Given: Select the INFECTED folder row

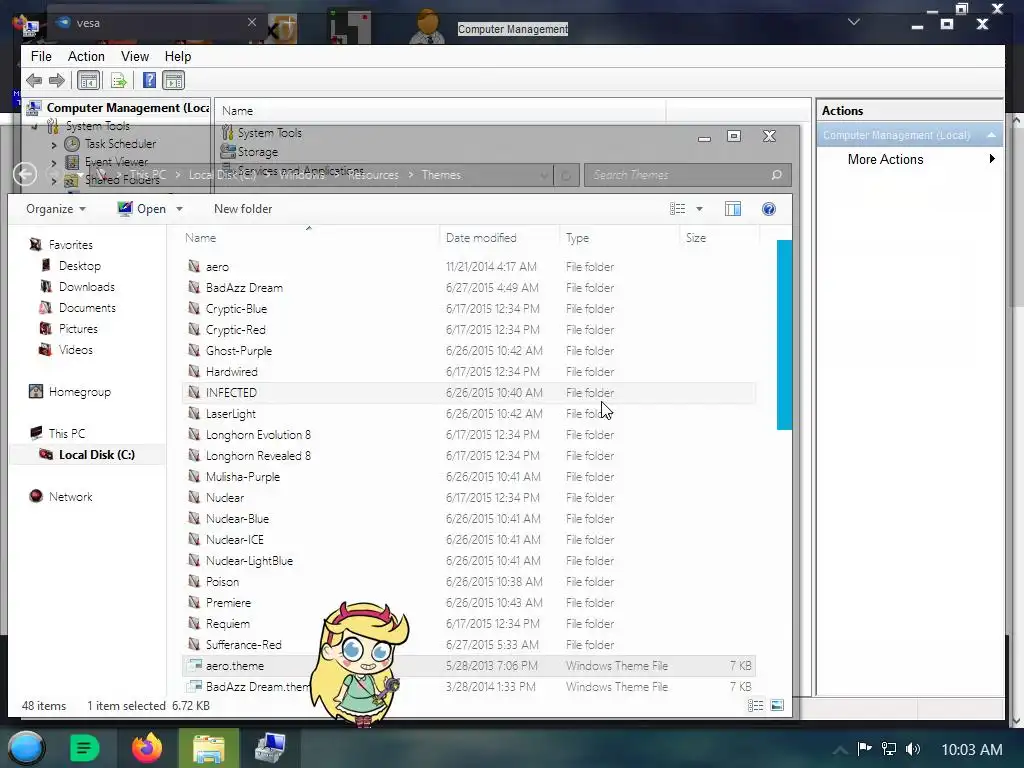Looking at the screenshot, I should pyautogui.click(x=468, y=392).
